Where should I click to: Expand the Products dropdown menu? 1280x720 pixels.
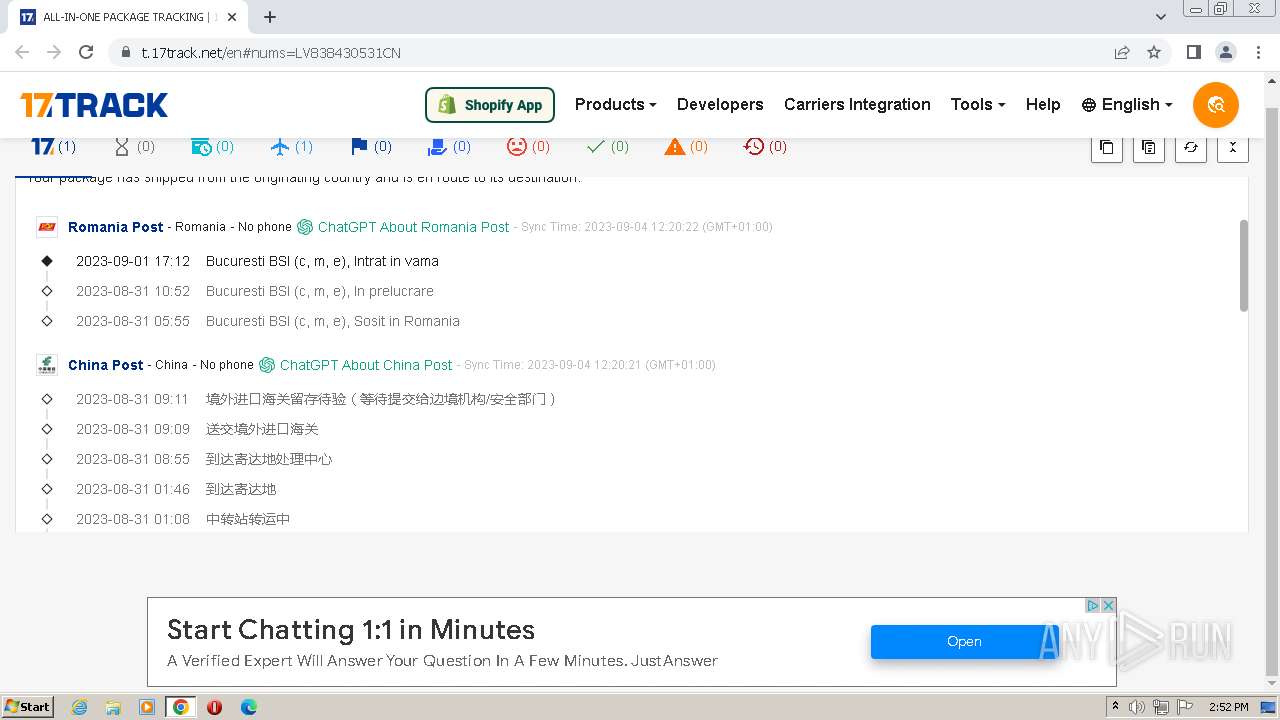coord(615,104)
